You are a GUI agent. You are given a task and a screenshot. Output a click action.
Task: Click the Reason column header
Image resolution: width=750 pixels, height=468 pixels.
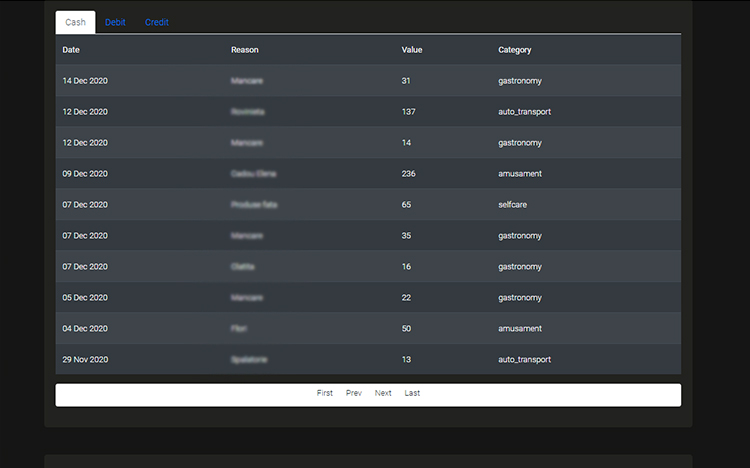[x=245, y=50]
